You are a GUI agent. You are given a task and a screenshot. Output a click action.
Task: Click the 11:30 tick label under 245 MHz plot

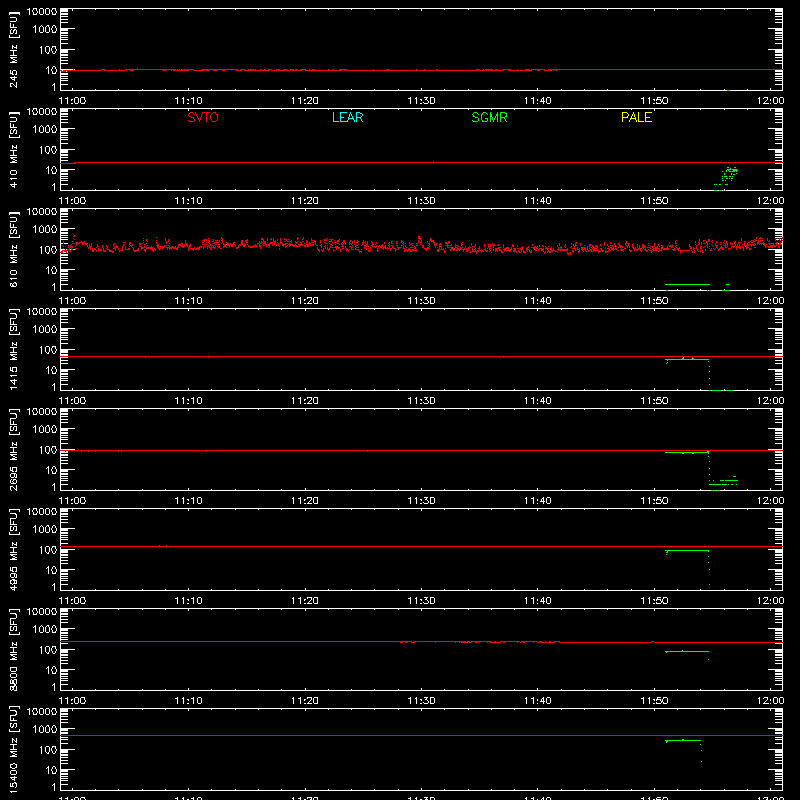click(421, 101)
